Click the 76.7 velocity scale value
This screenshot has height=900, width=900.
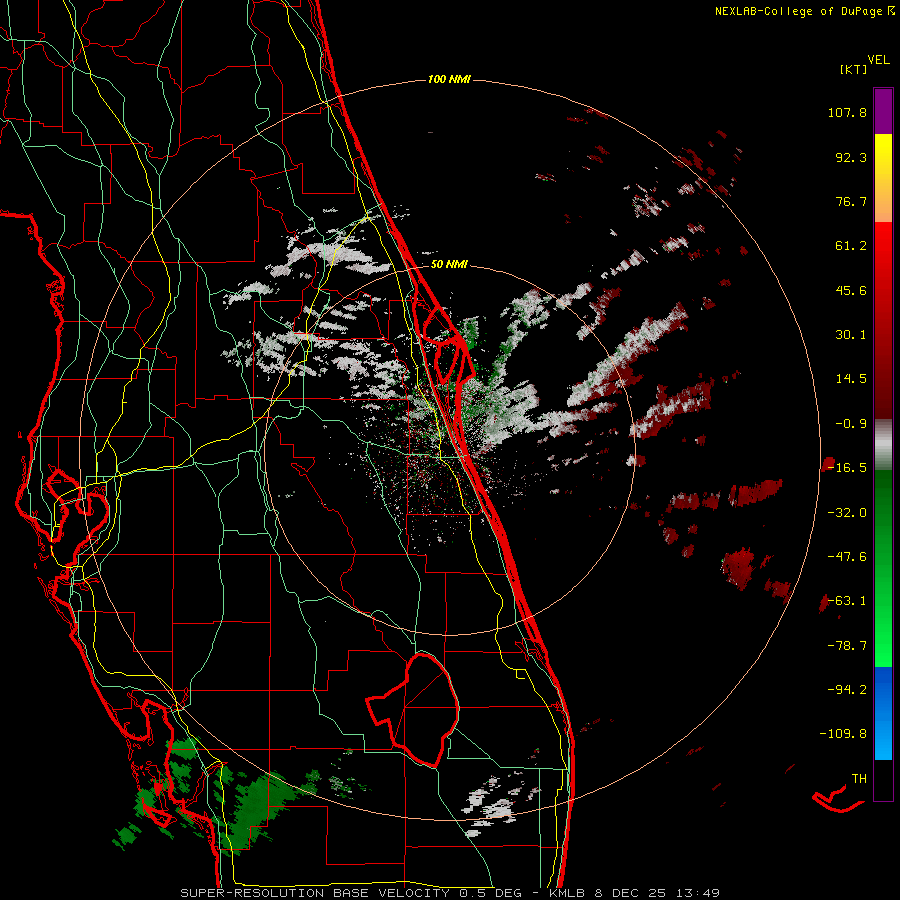(x=851, y=201)
